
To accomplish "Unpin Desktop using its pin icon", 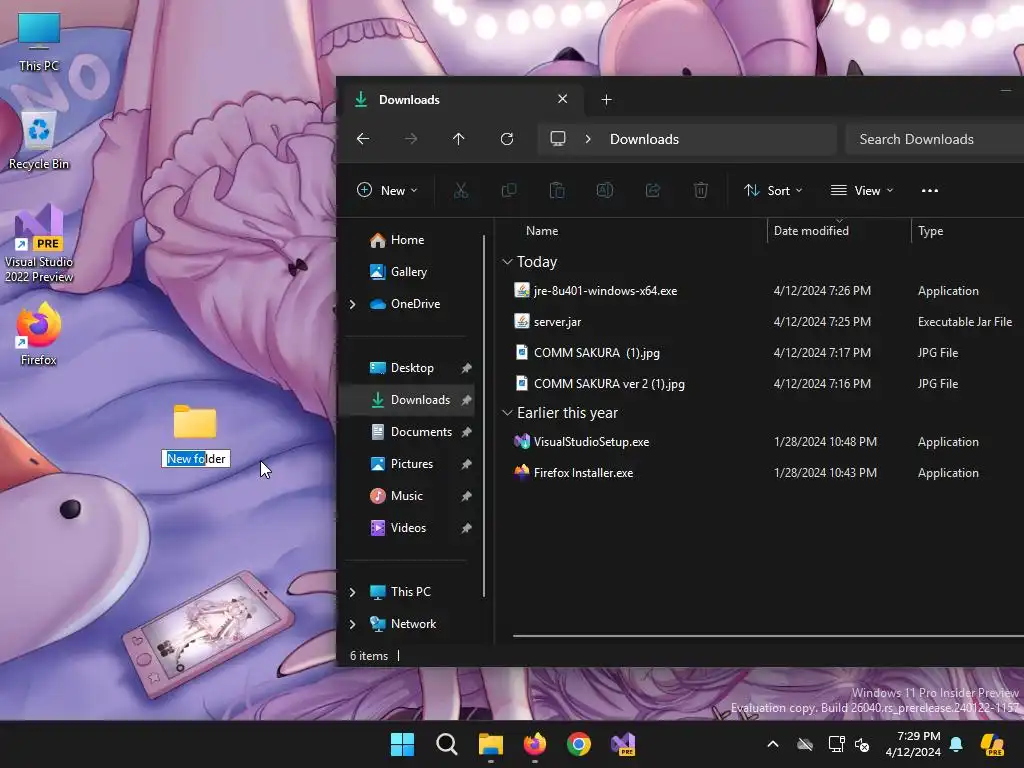I will point(466,368).
